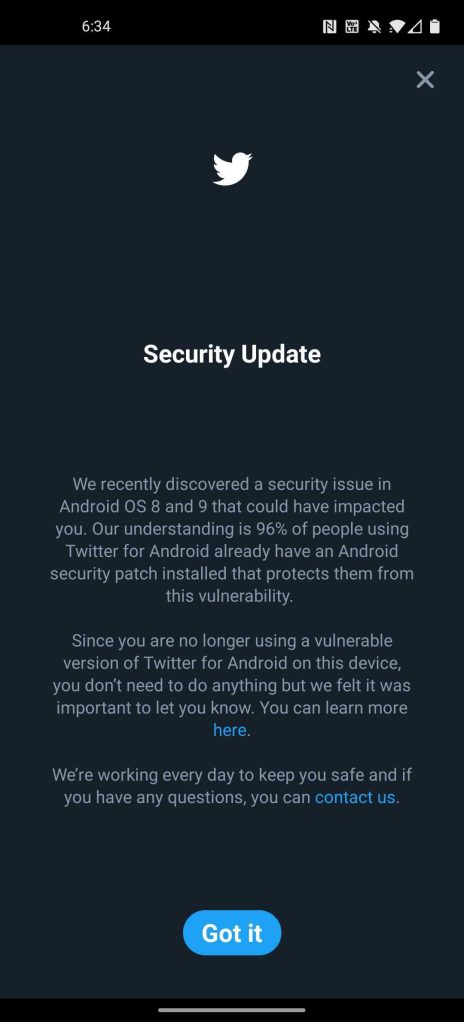Tap the 'important to let you know' line
Viewport: 464px width, 1022px height.
(232, 708)
